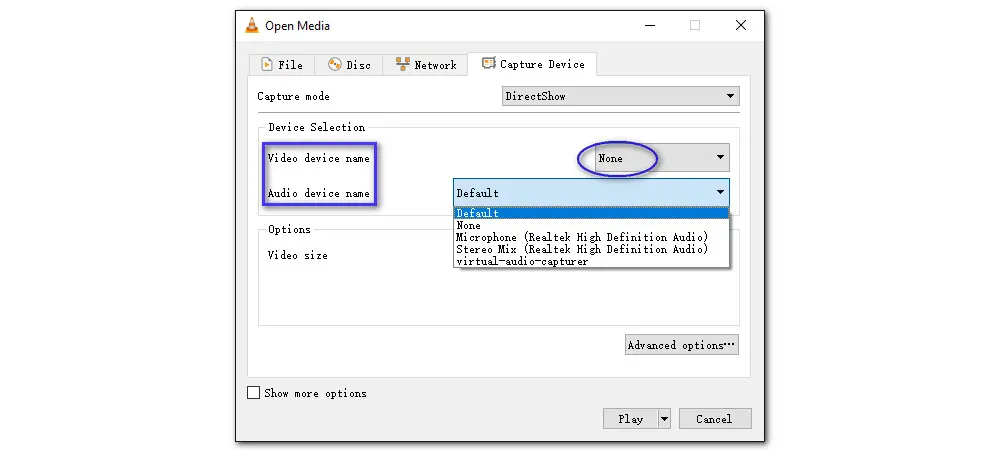Choose None in audio device list
The height and width of the screenshot is (450, 1000).
pyautogui.click(x=591, y=225)
